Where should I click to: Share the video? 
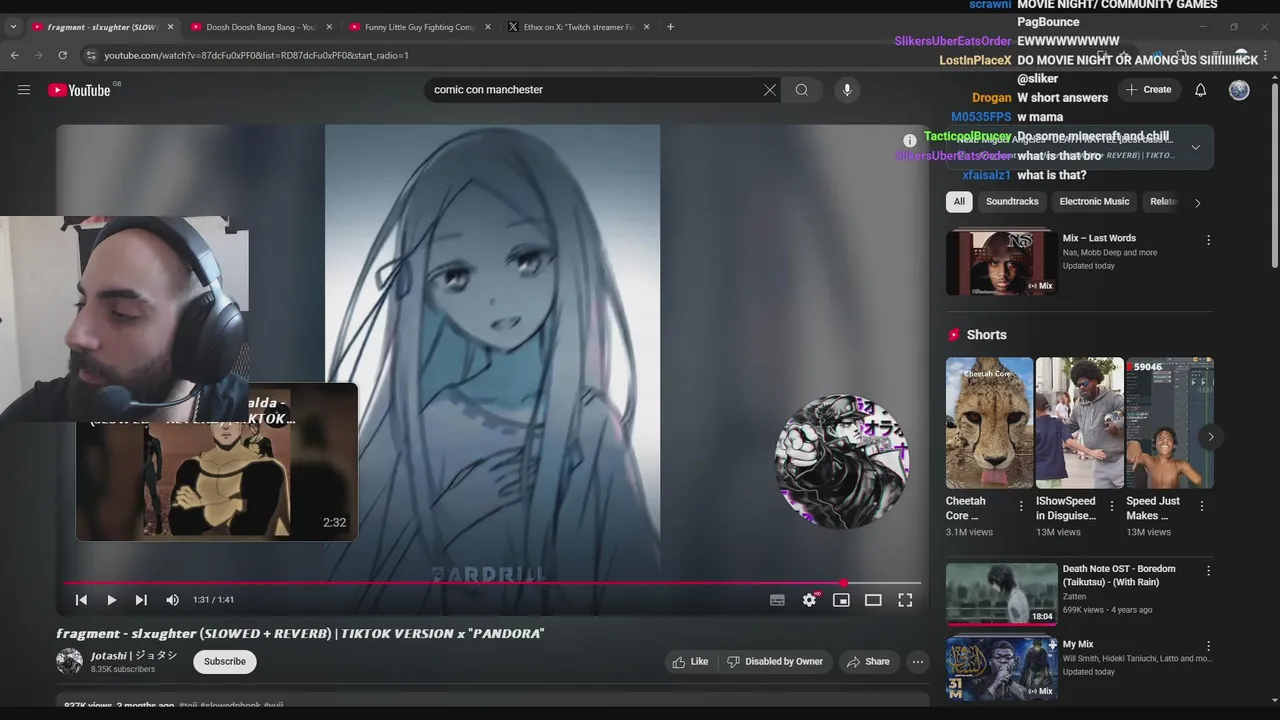(867, 662)
